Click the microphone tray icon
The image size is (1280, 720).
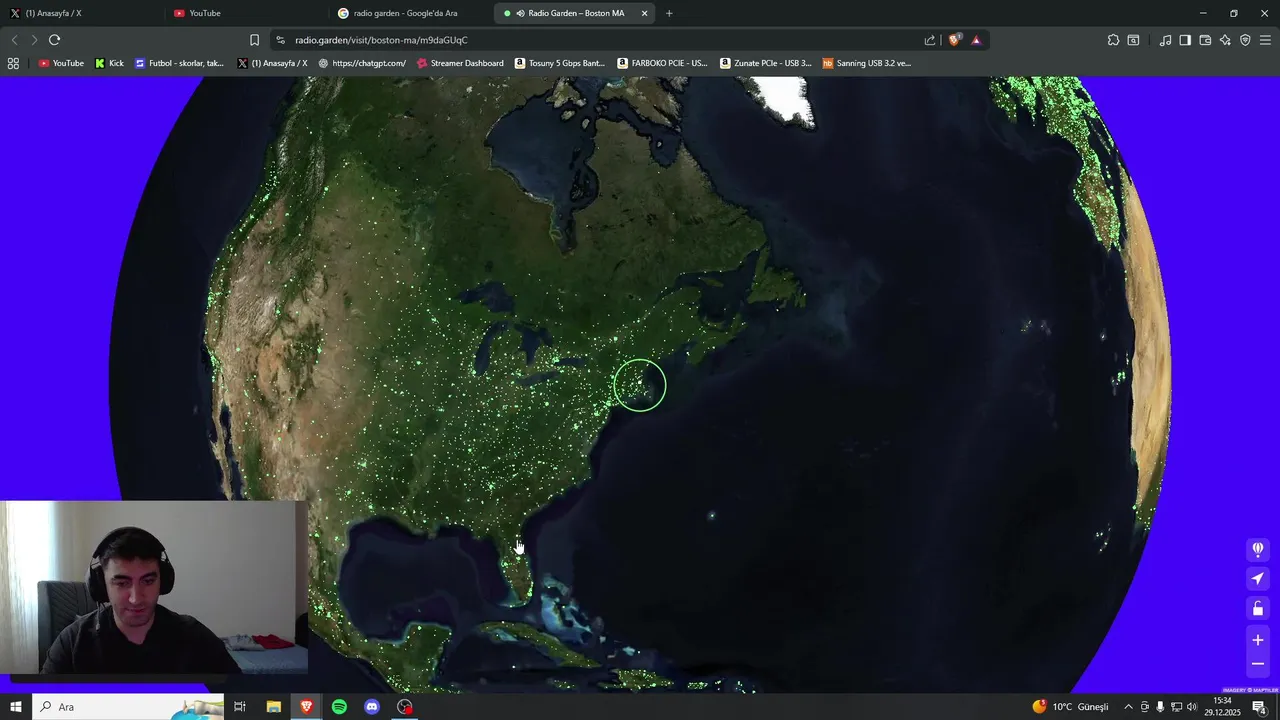[1160, 707]
